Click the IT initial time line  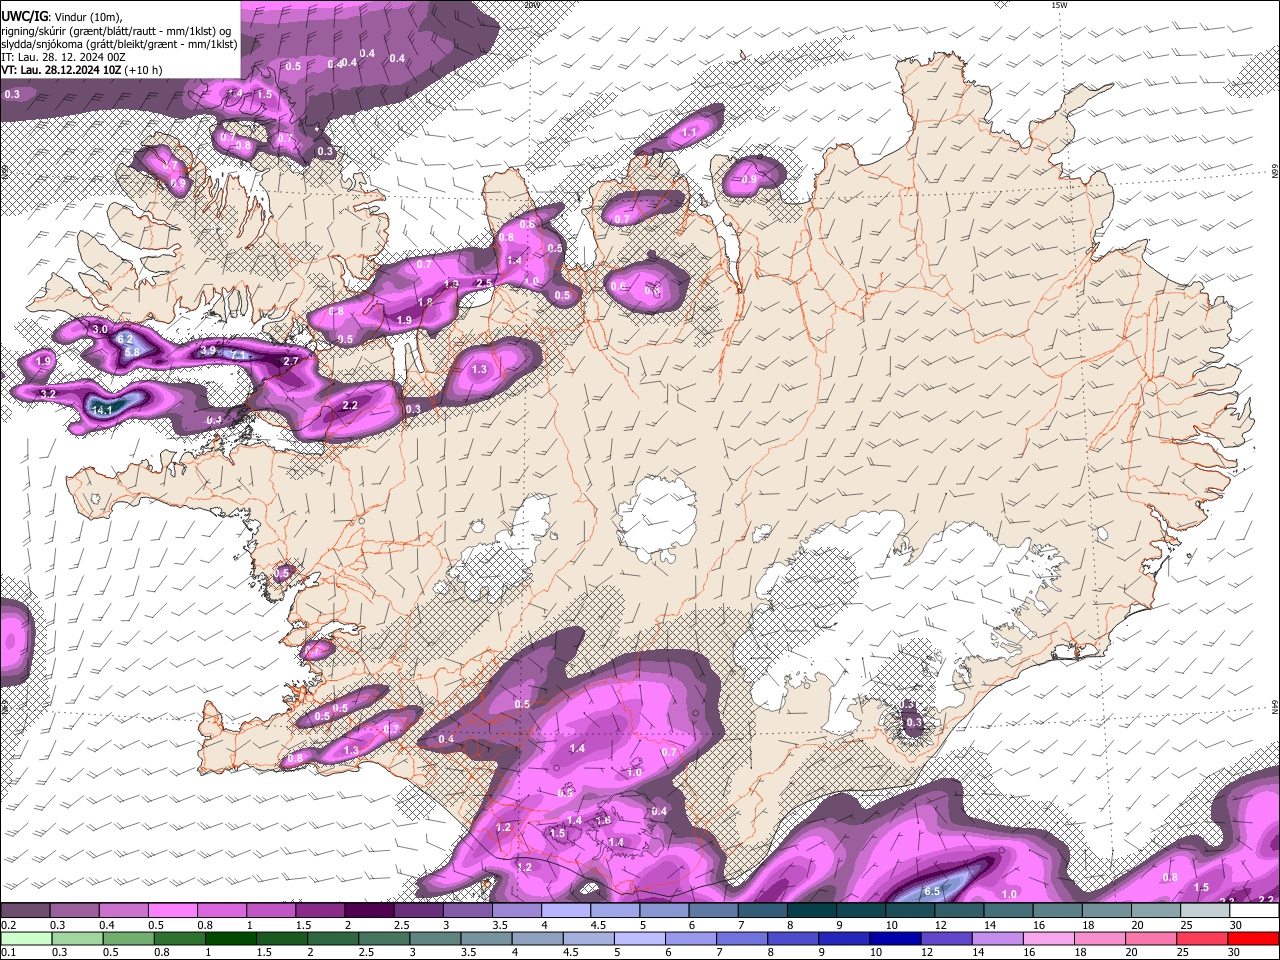pyautogui.click(x=63, y=57)
